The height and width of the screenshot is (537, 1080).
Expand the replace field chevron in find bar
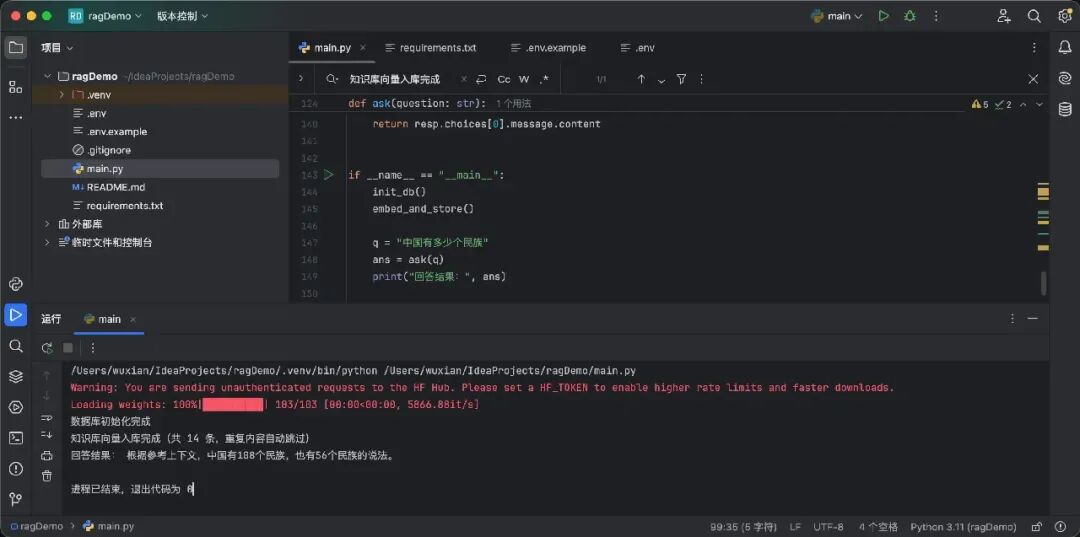click(301, 79)
